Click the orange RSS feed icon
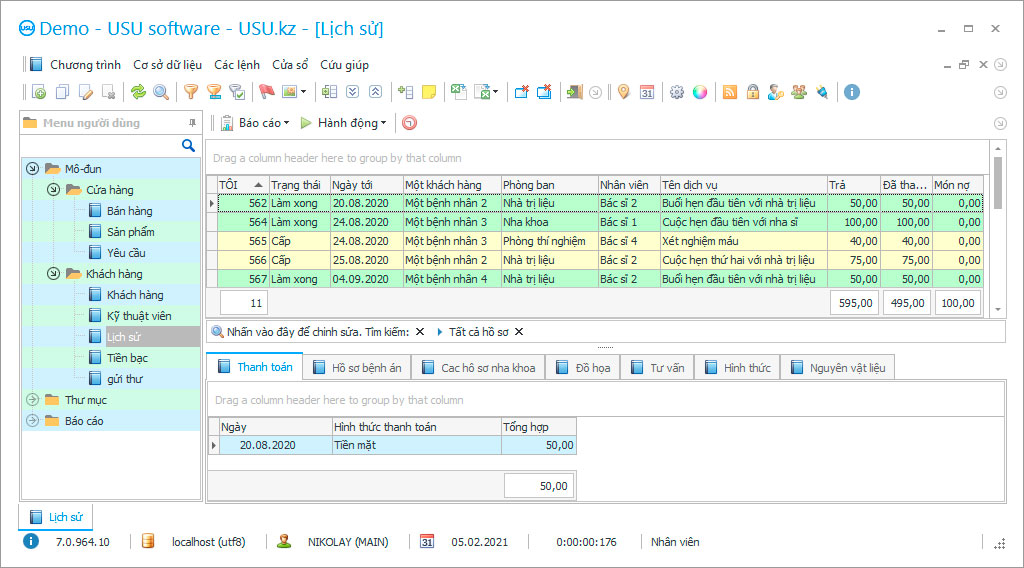1024x568 pixels. [730, 92]
